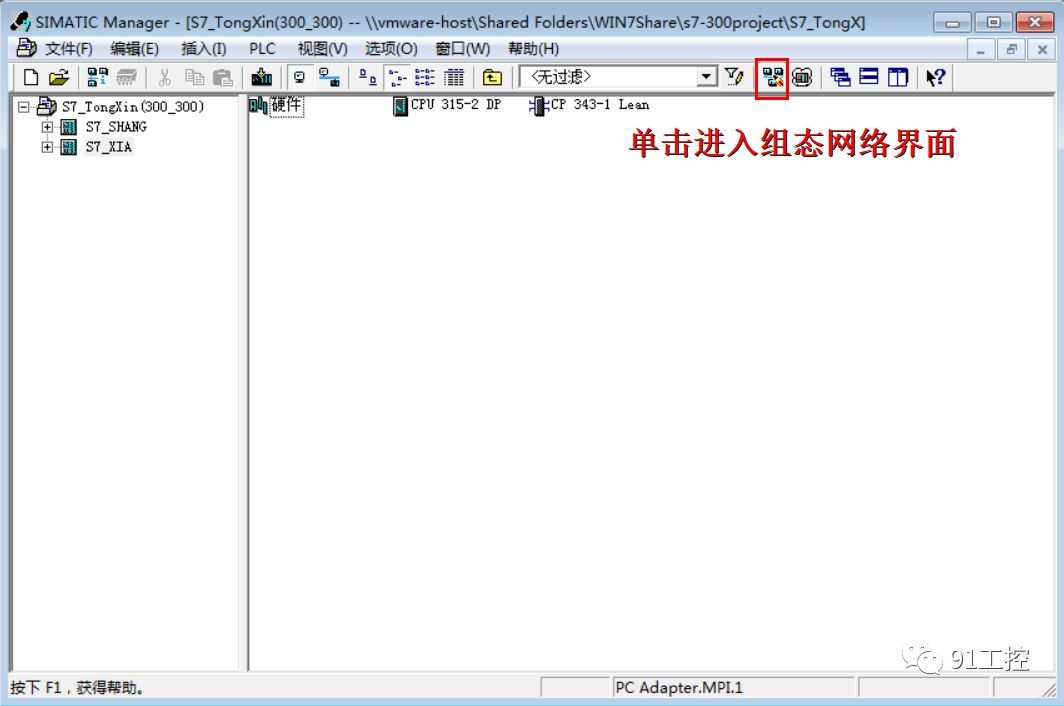Screen dimensions: 1064x706
Task: Open the PLC menu
Action: [x=261, y=49]
